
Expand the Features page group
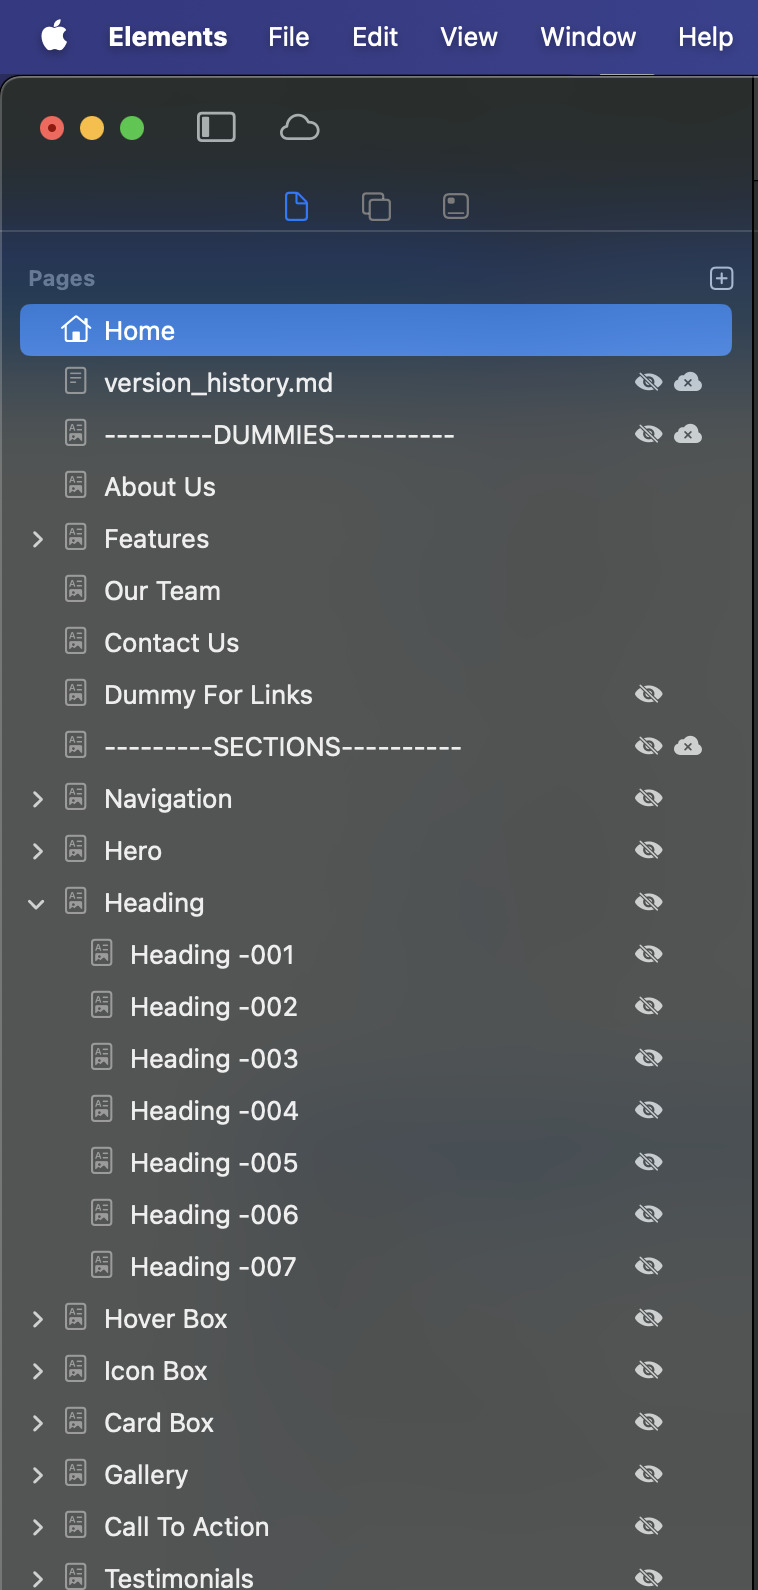37,539
